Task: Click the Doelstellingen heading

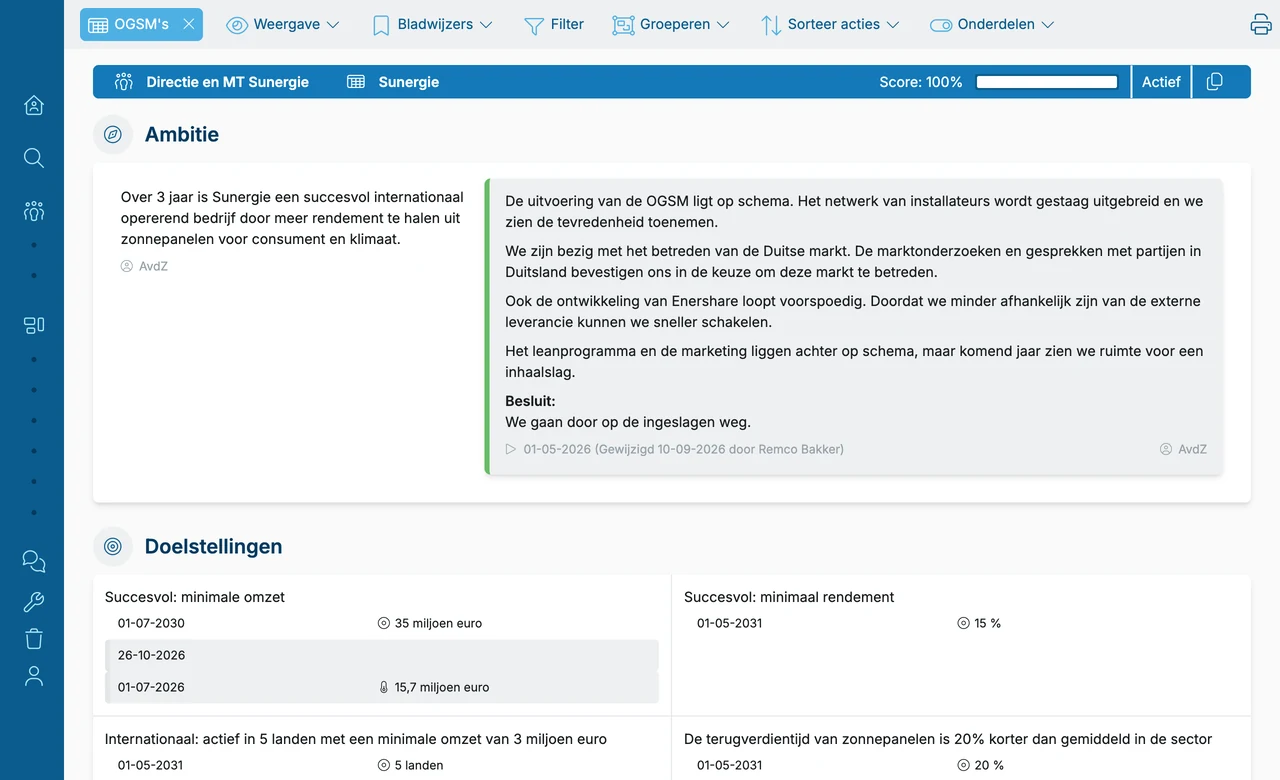Action: click(x=214, y=546)
